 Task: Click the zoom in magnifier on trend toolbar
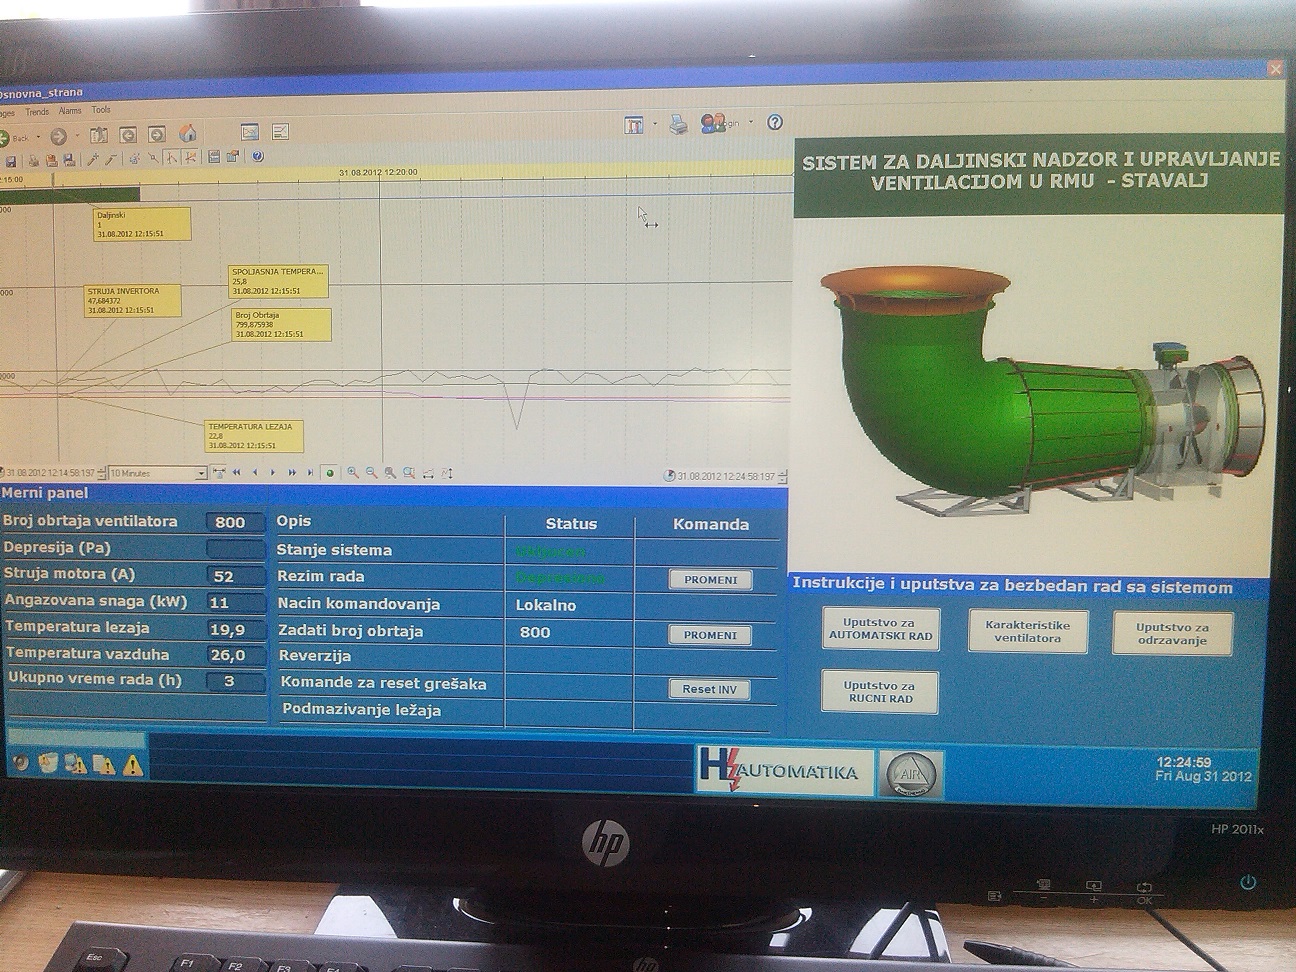click(352, 473)
